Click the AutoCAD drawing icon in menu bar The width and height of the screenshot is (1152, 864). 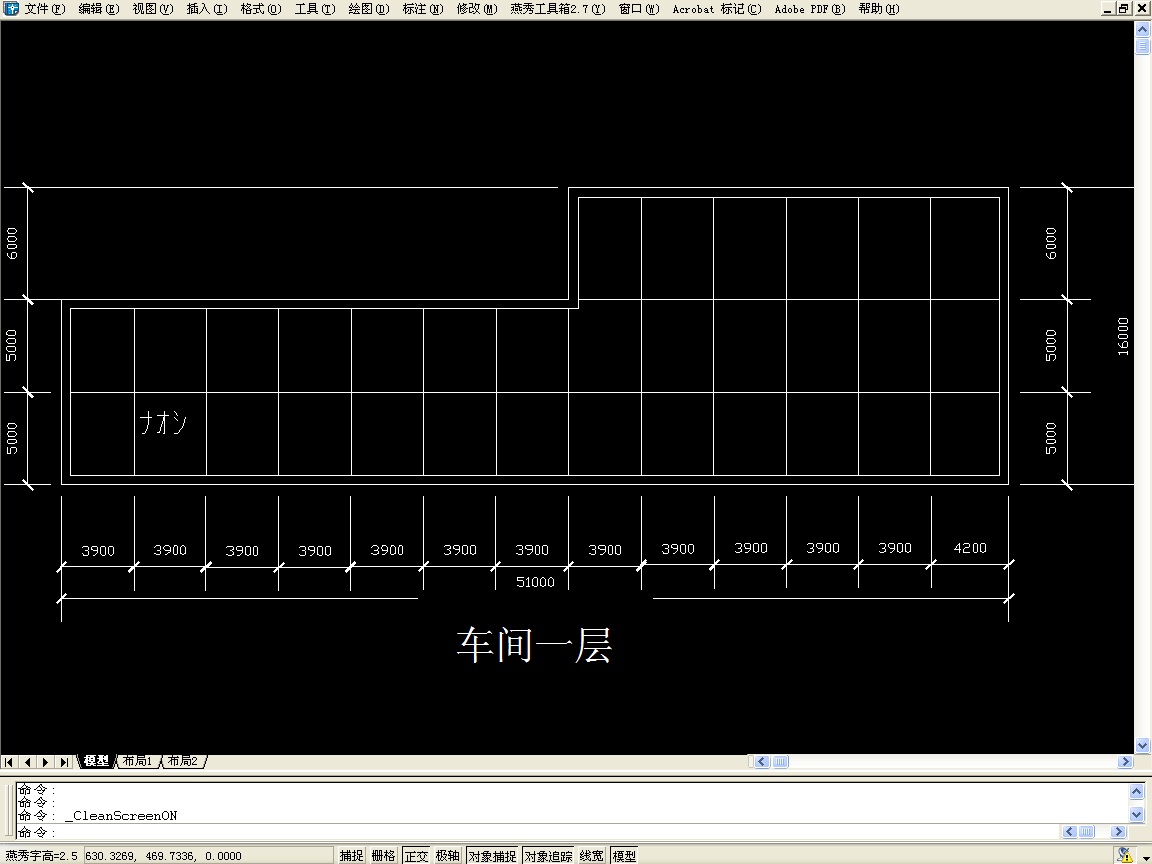tap(10, 9)
